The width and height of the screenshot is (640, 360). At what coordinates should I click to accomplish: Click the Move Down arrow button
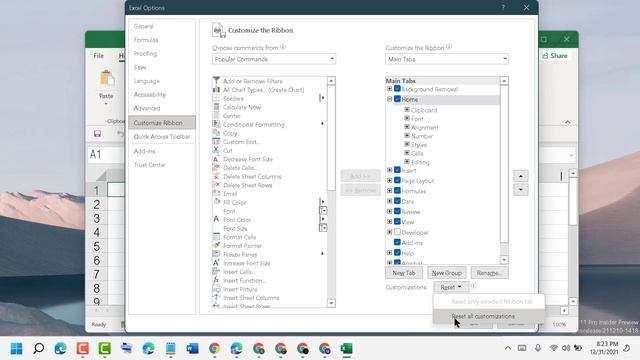click(520, 189)
